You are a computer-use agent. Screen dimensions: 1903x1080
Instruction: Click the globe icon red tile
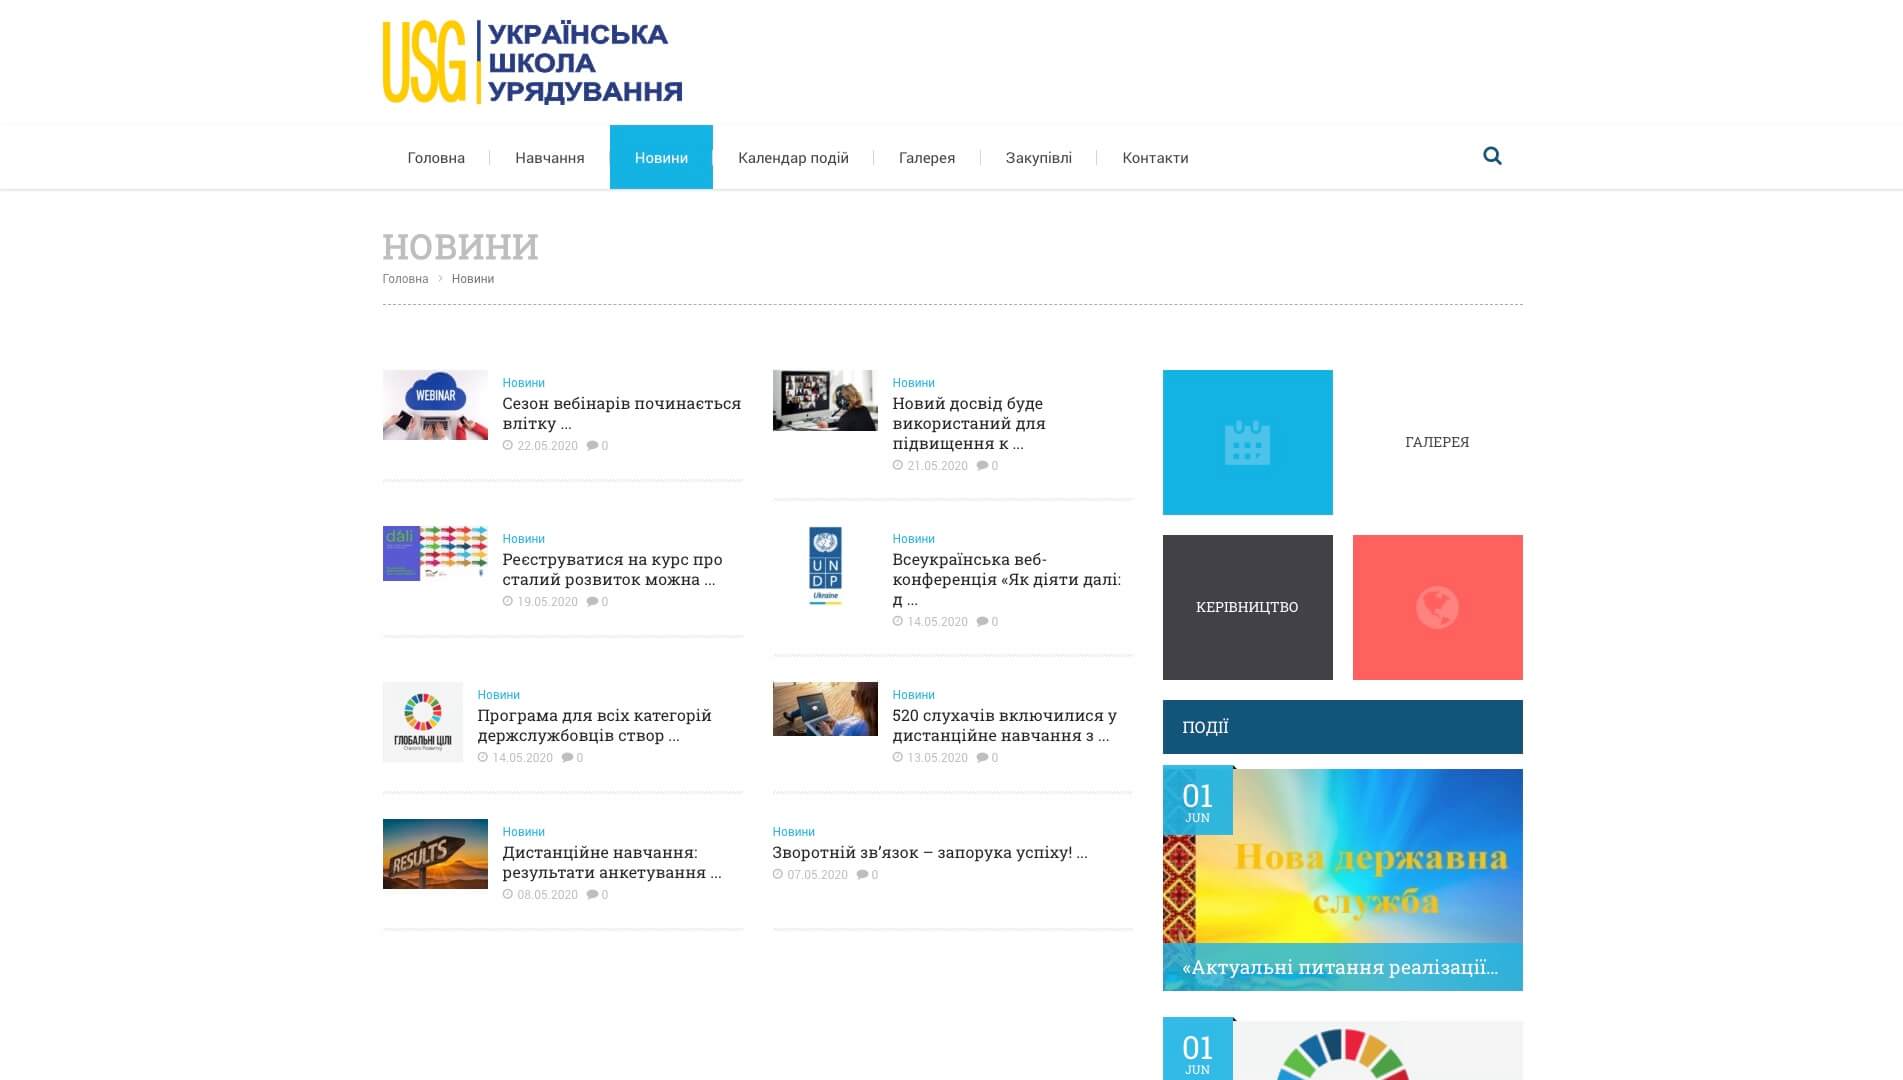(x=1437, y=607)
